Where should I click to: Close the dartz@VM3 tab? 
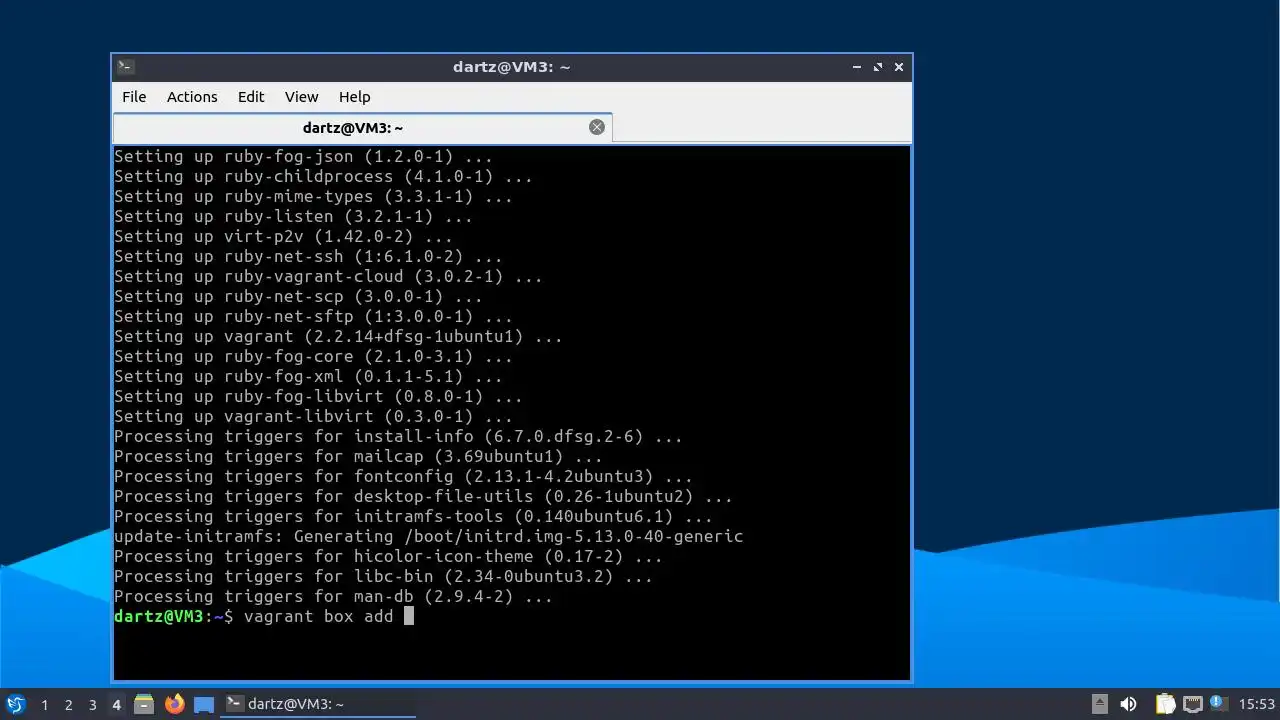(x=597, y=127)
